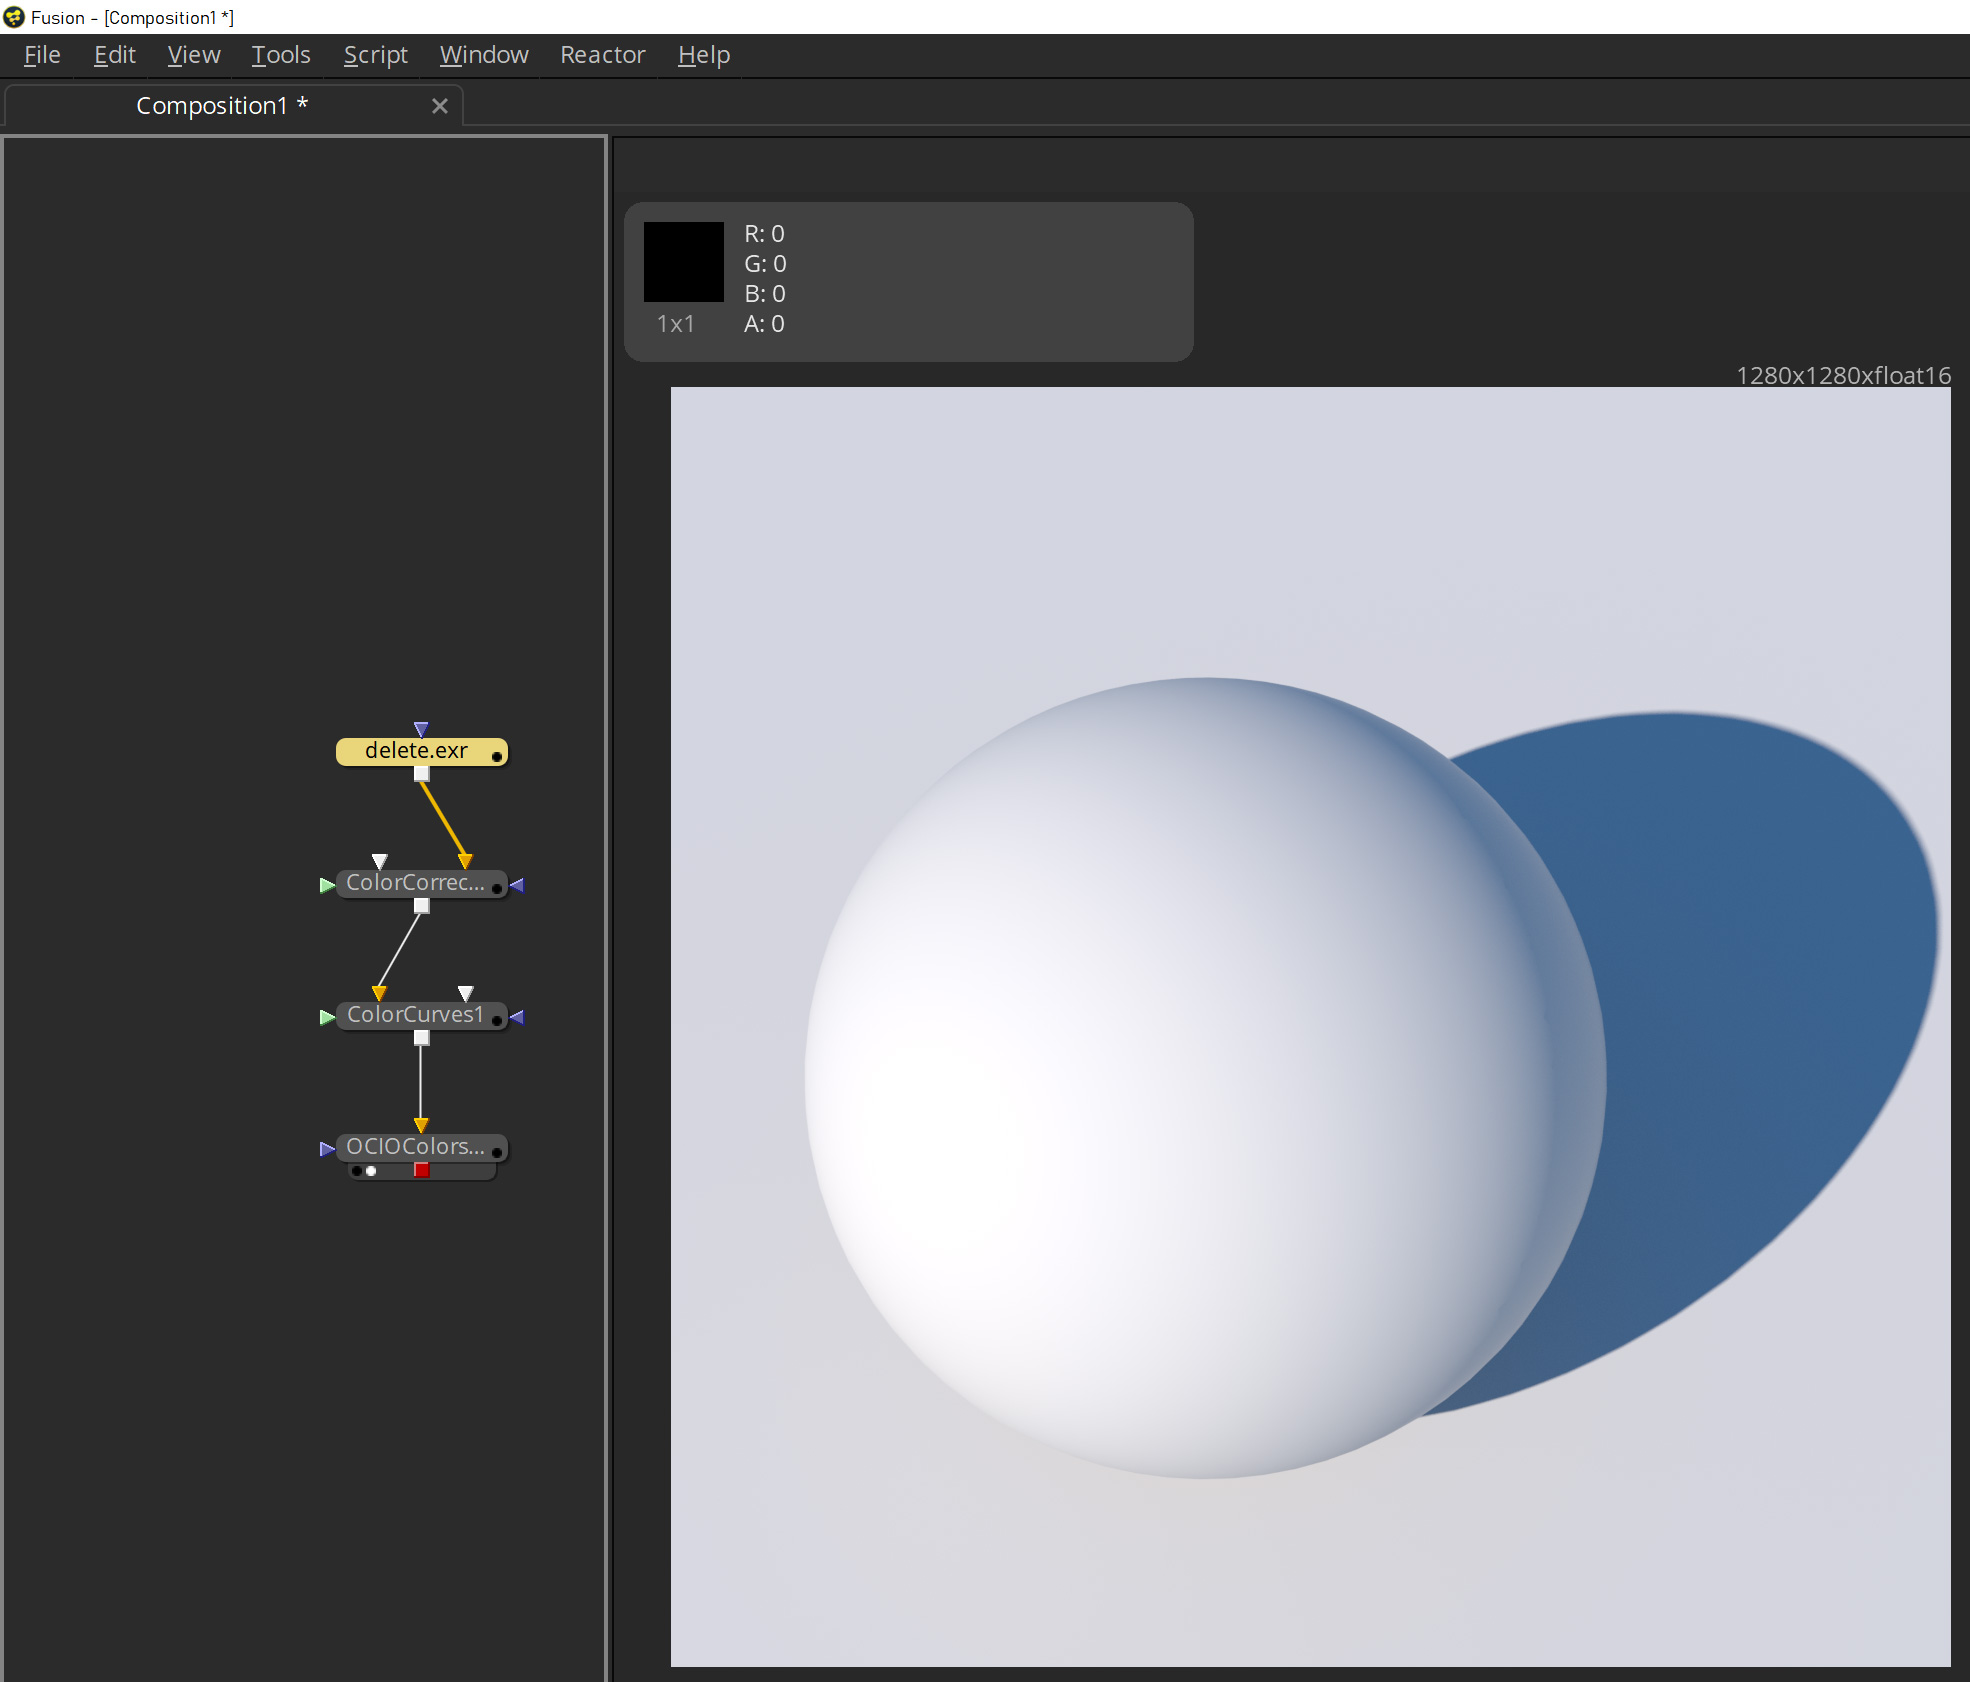Select the delete.exr loader node
Screen dimensions: 1970x1682
tap(415, 751)
